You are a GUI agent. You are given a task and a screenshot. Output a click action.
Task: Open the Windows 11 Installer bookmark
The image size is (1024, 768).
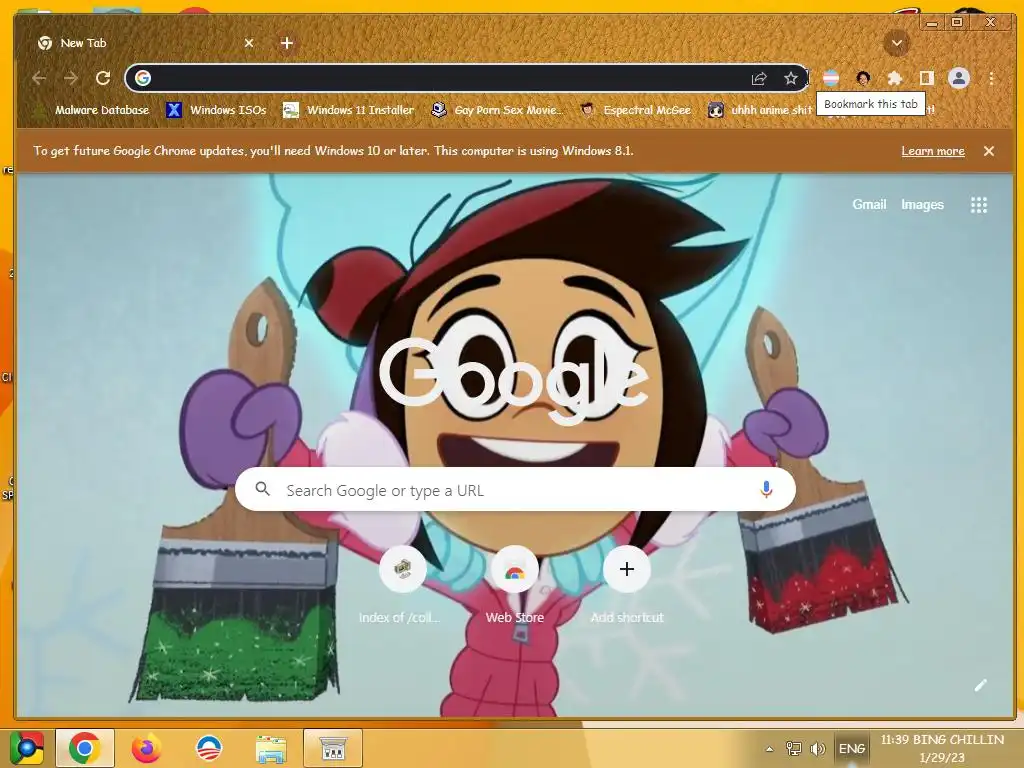coord(349,110)
